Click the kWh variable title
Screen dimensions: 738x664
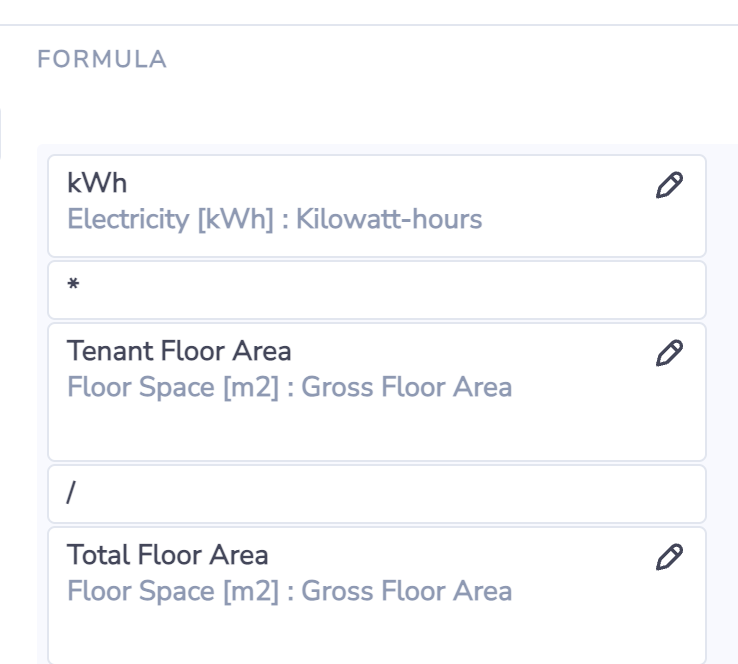click(x=97, y=183)
